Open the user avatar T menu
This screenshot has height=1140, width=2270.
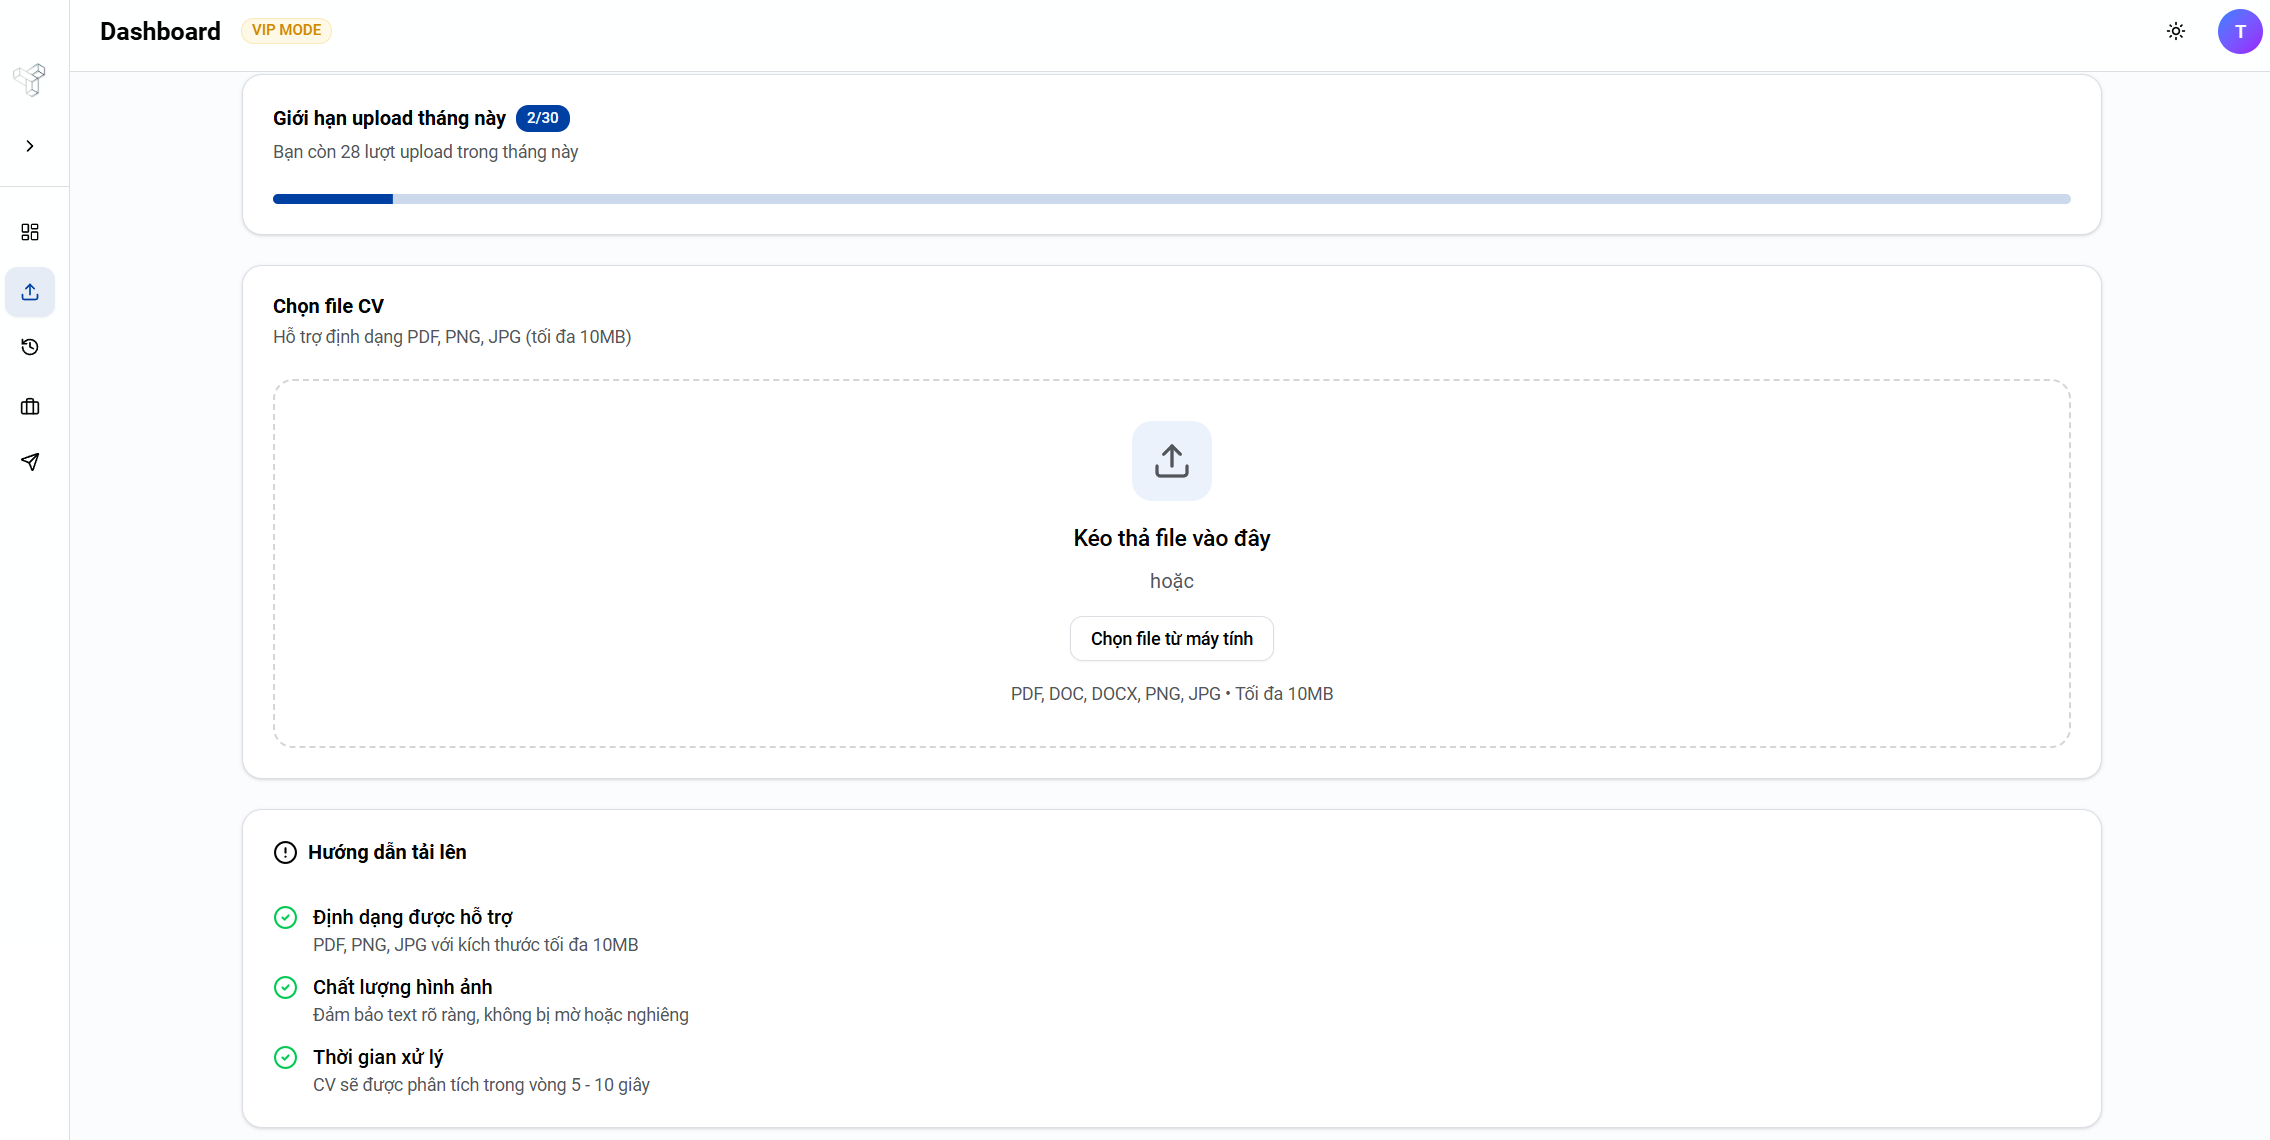pos(2240,31)
